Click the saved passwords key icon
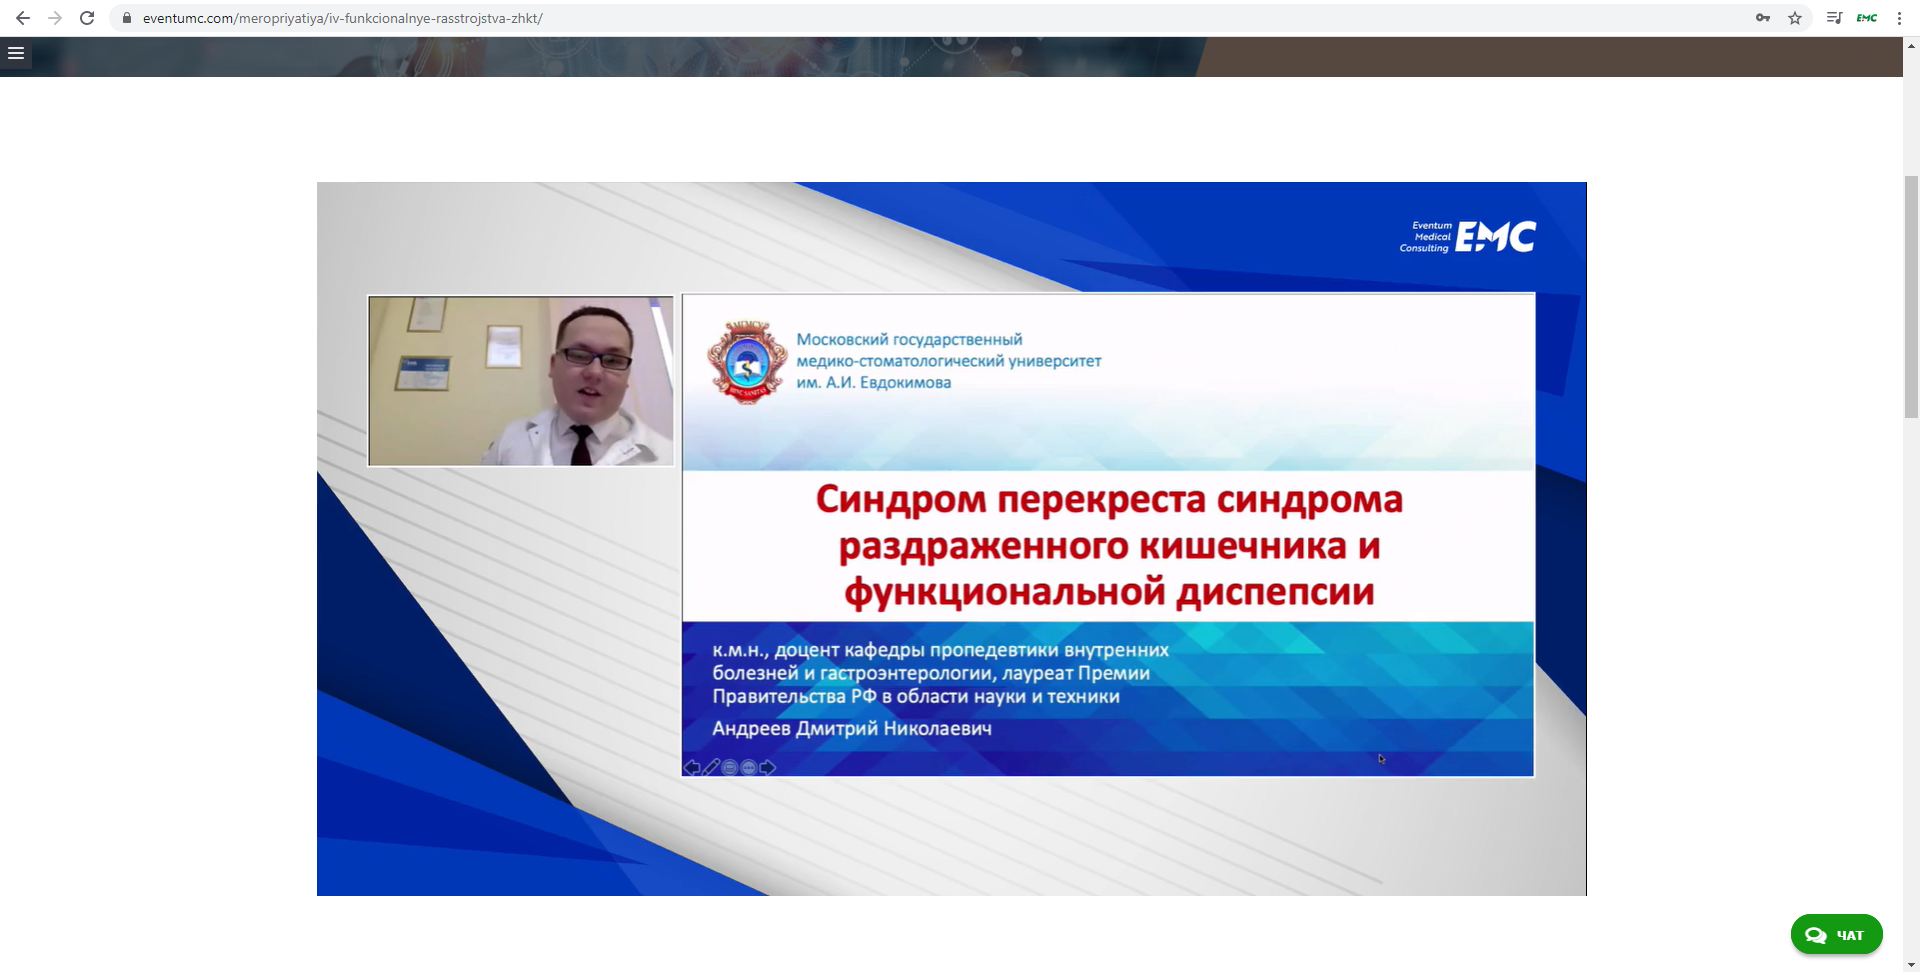This screenshot has width=1920, height=972. click(1762, 18)
